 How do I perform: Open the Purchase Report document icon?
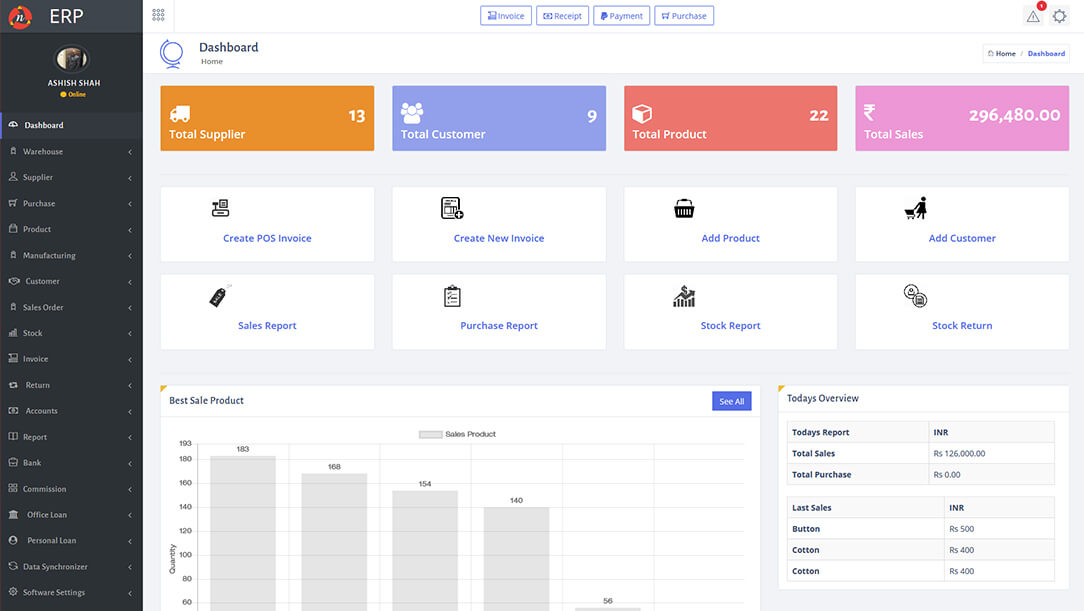452,295
